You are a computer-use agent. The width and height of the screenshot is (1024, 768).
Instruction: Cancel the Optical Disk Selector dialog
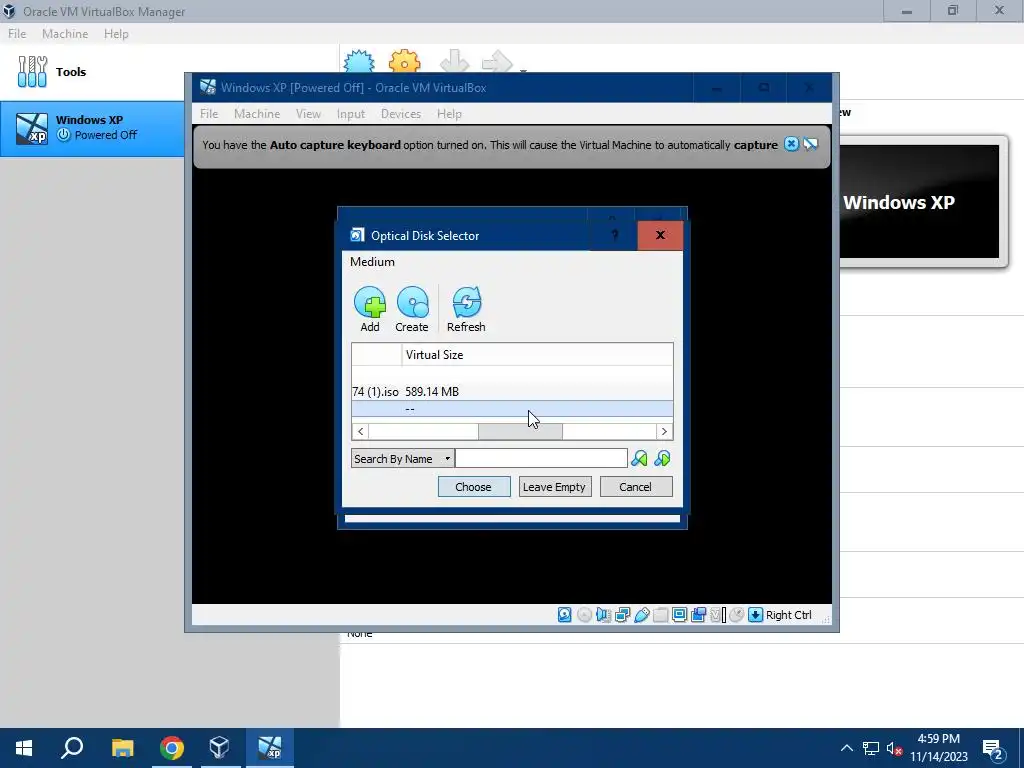[635, 487]
